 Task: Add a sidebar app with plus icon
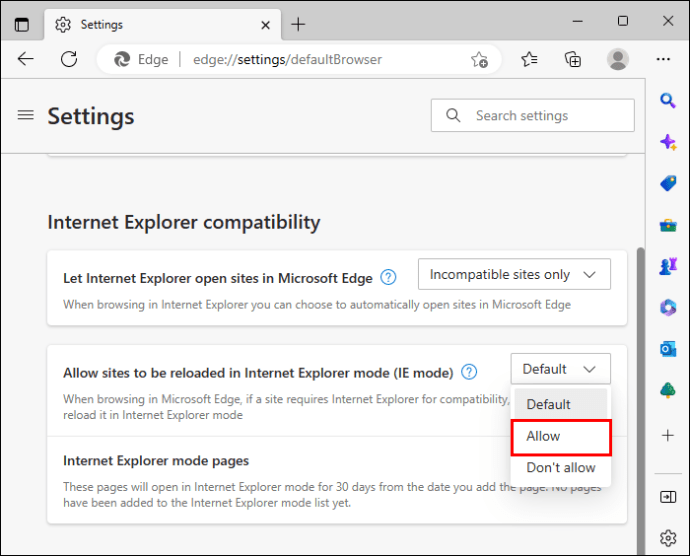668,435
